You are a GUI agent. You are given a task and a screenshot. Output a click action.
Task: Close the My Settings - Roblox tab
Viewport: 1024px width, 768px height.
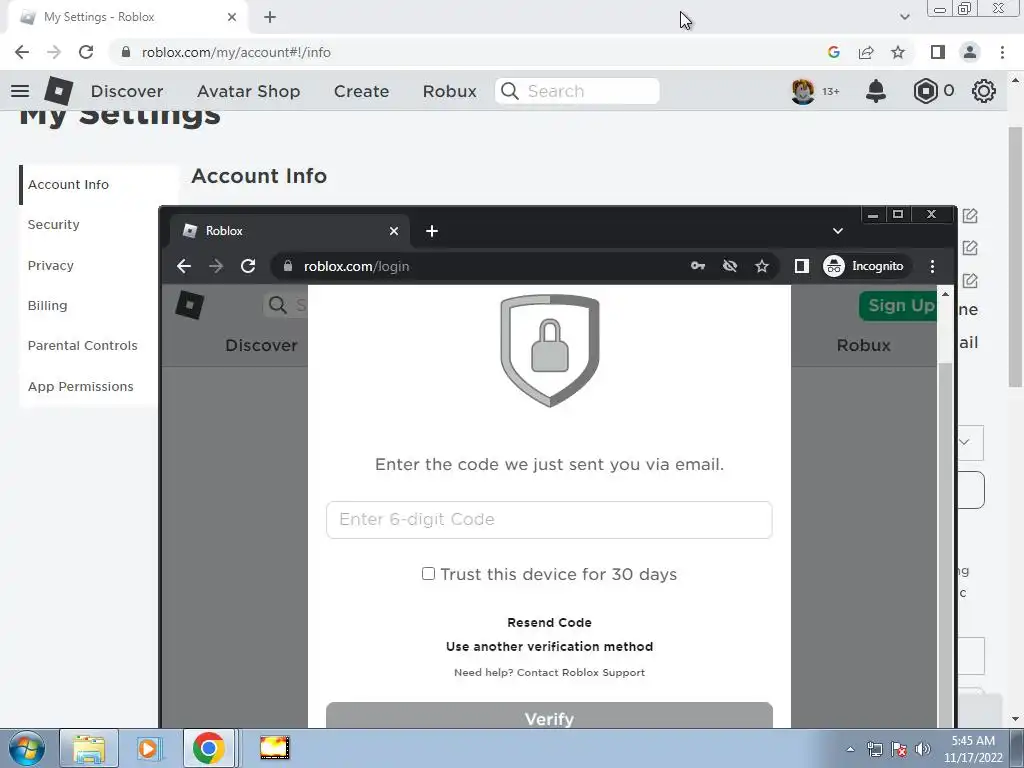232,17
